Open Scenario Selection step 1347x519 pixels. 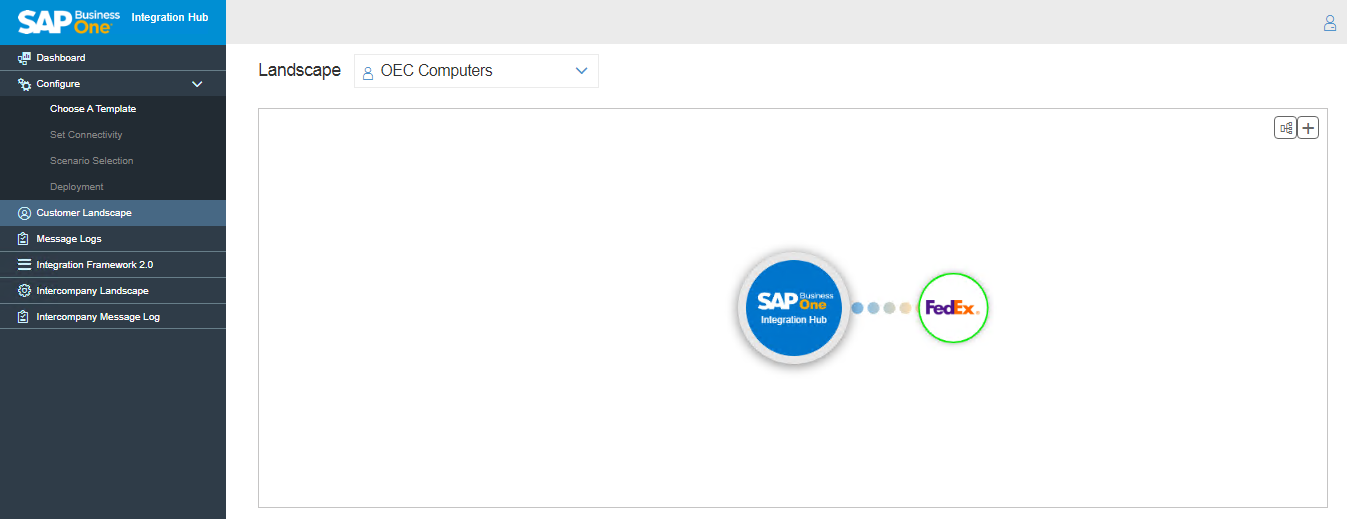pyautogui.click(x=91, y=161)
